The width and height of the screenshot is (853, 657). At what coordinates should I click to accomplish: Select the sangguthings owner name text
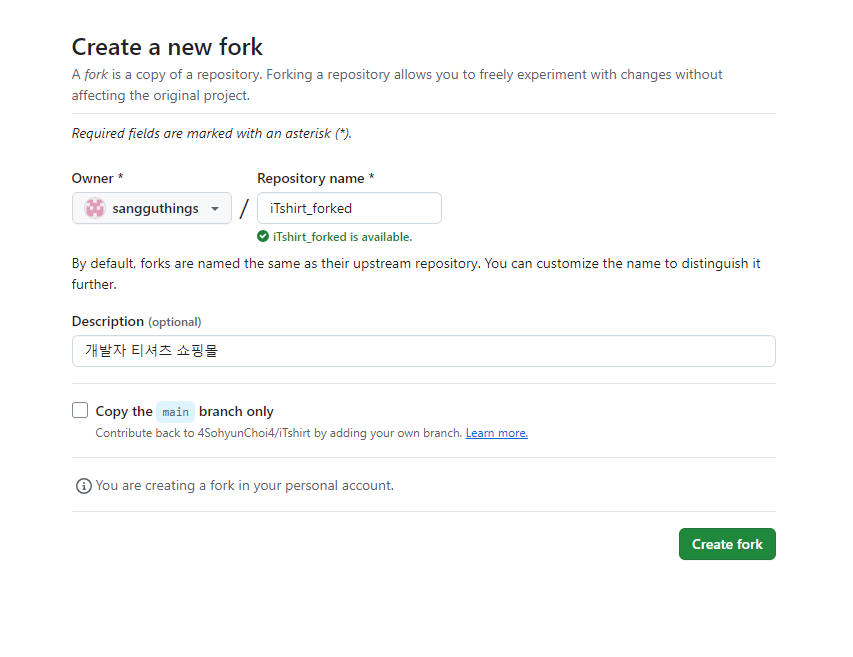(156, 208)
